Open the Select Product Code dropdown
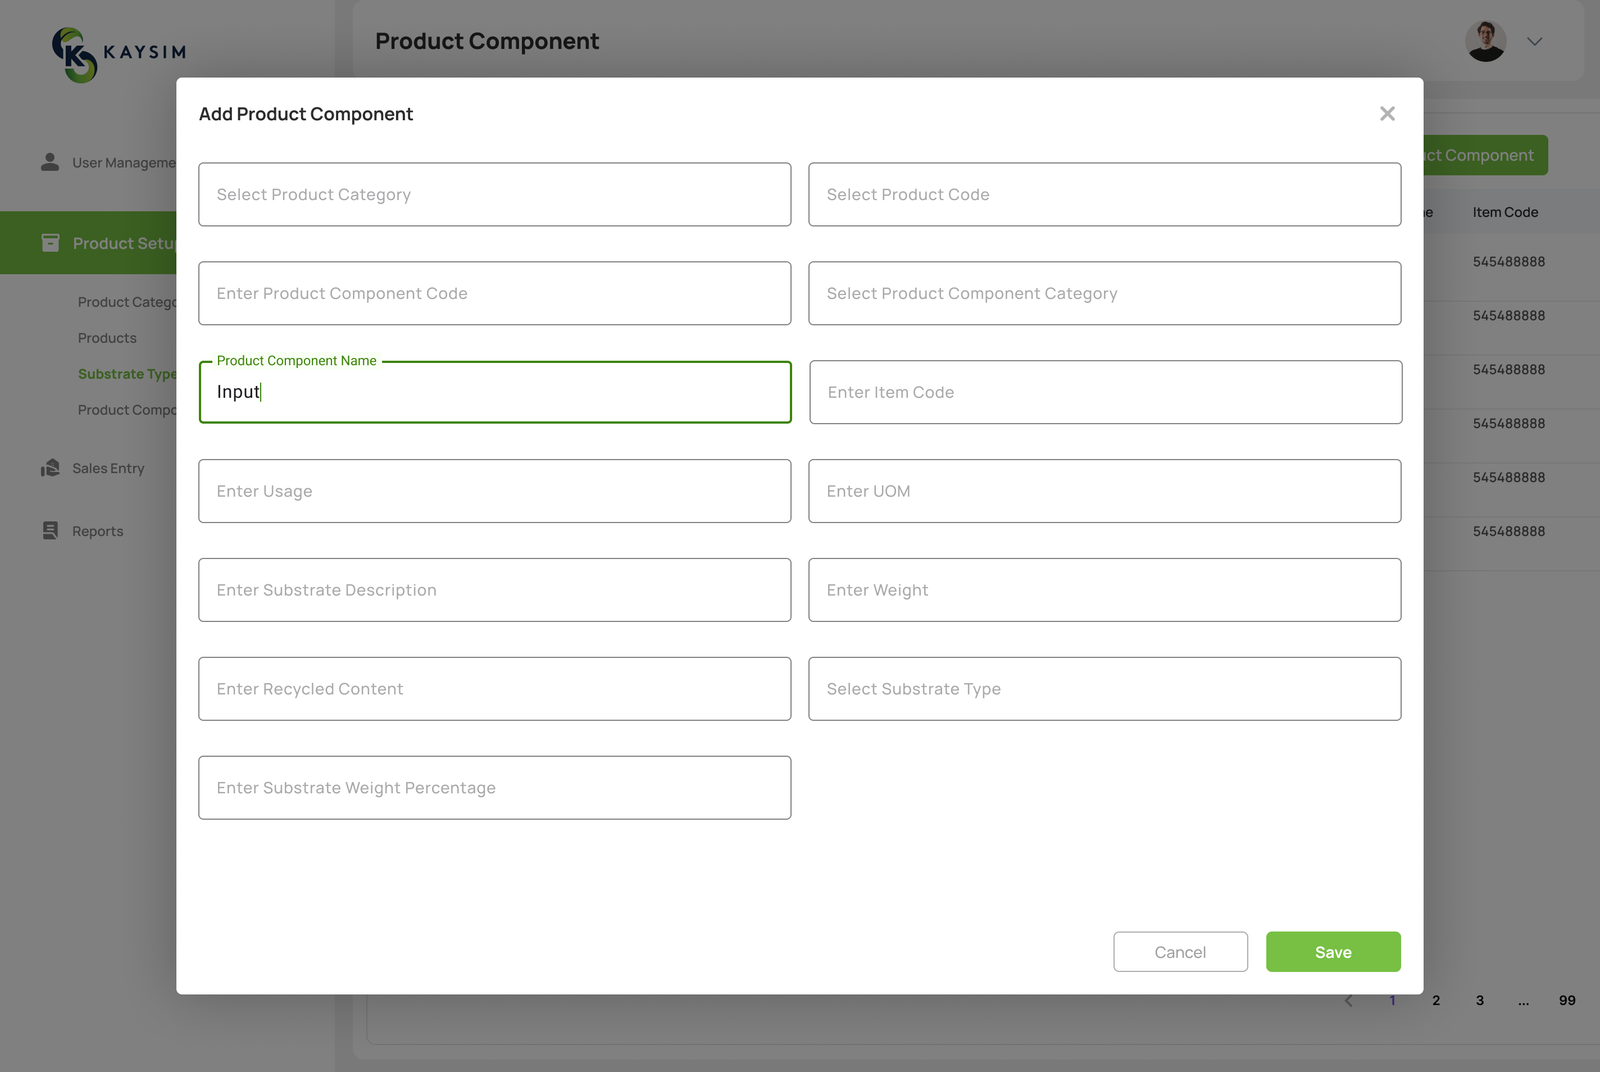The image size is (1600, 1072). (1104, 195)
